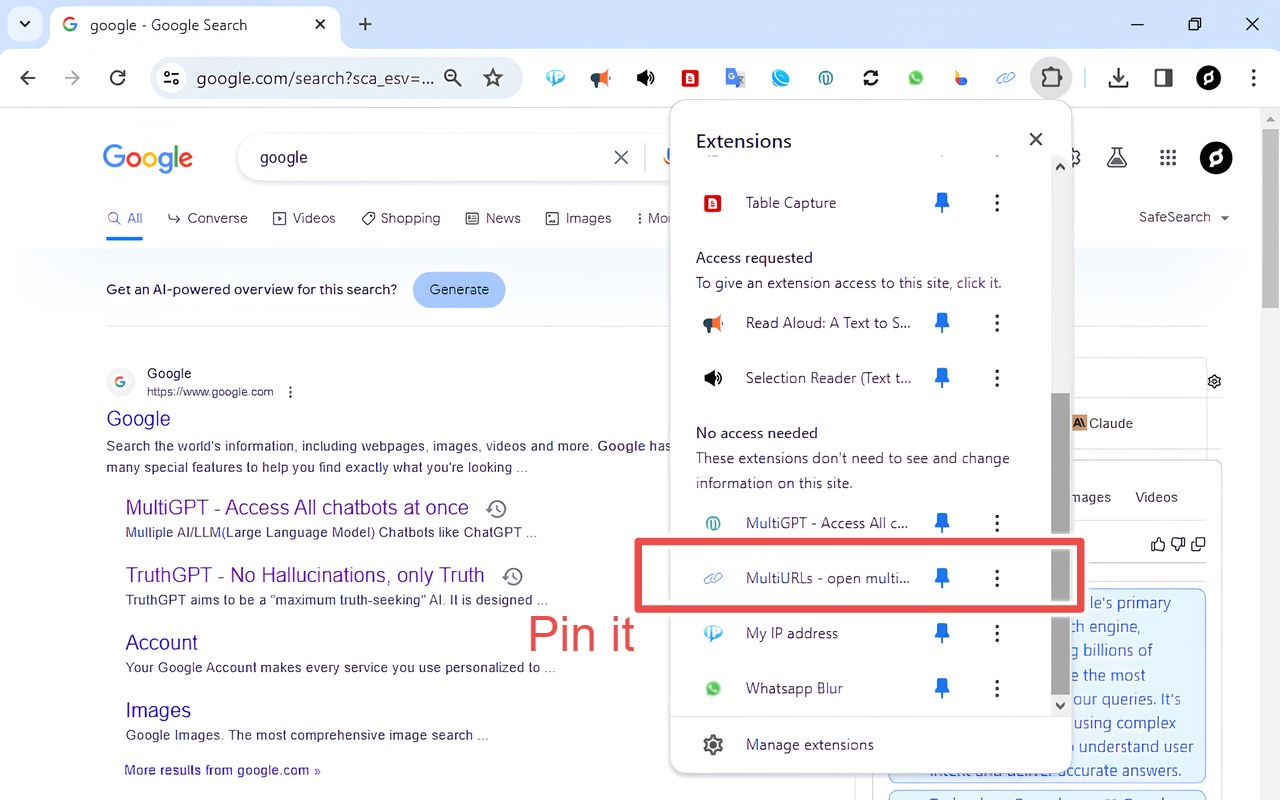The image size is (1280, 800).
Task: Expand the SafeSearch dropdown
Action: (1184, 217)
